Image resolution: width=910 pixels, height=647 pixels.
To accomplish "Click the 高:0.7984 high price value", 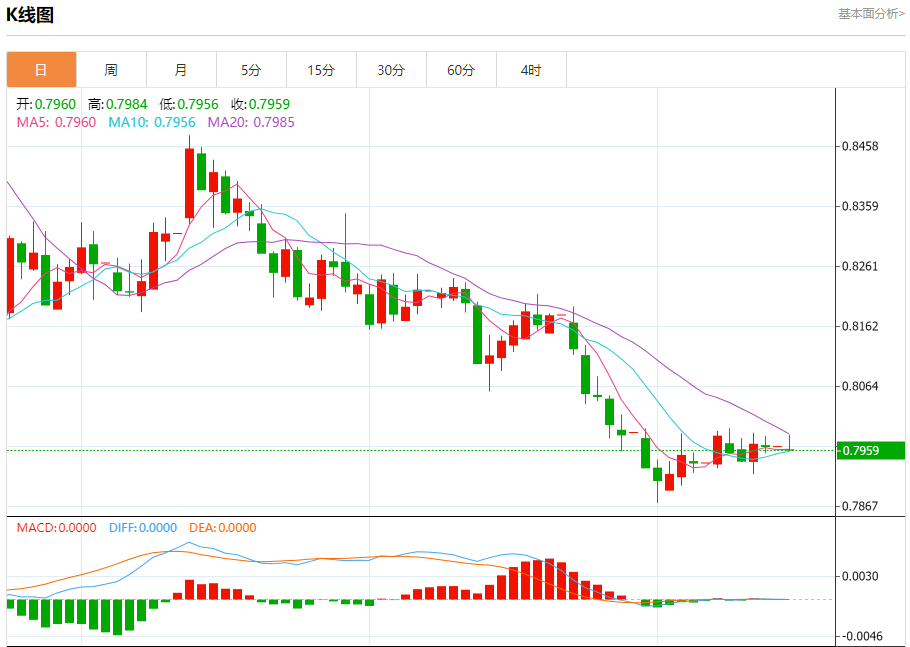I will 118,104.
